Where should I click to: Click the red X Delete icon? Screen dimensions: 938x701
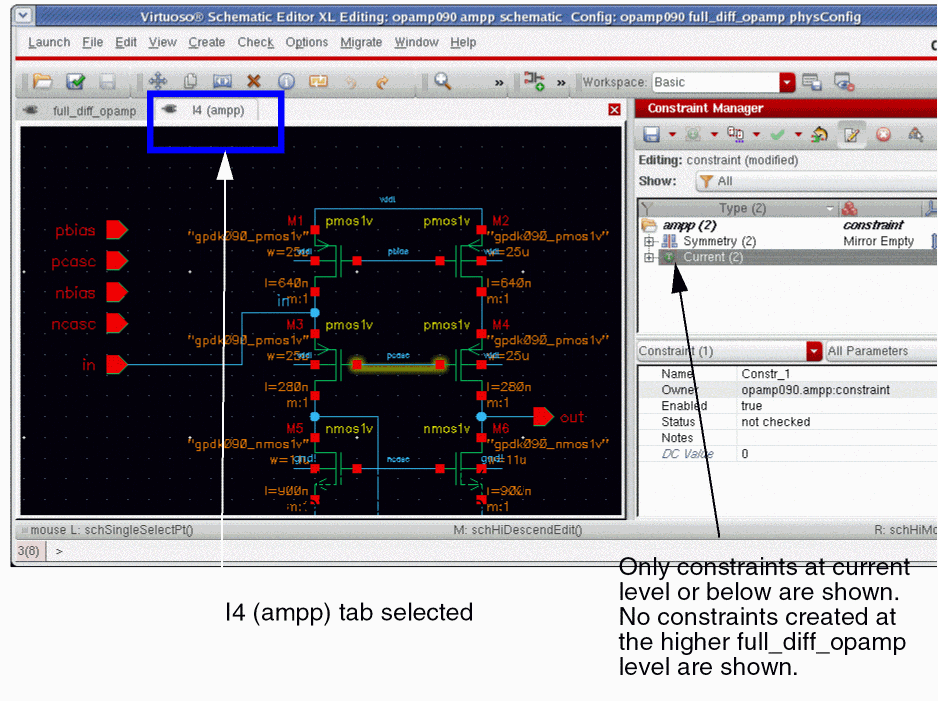coord(254,82)
